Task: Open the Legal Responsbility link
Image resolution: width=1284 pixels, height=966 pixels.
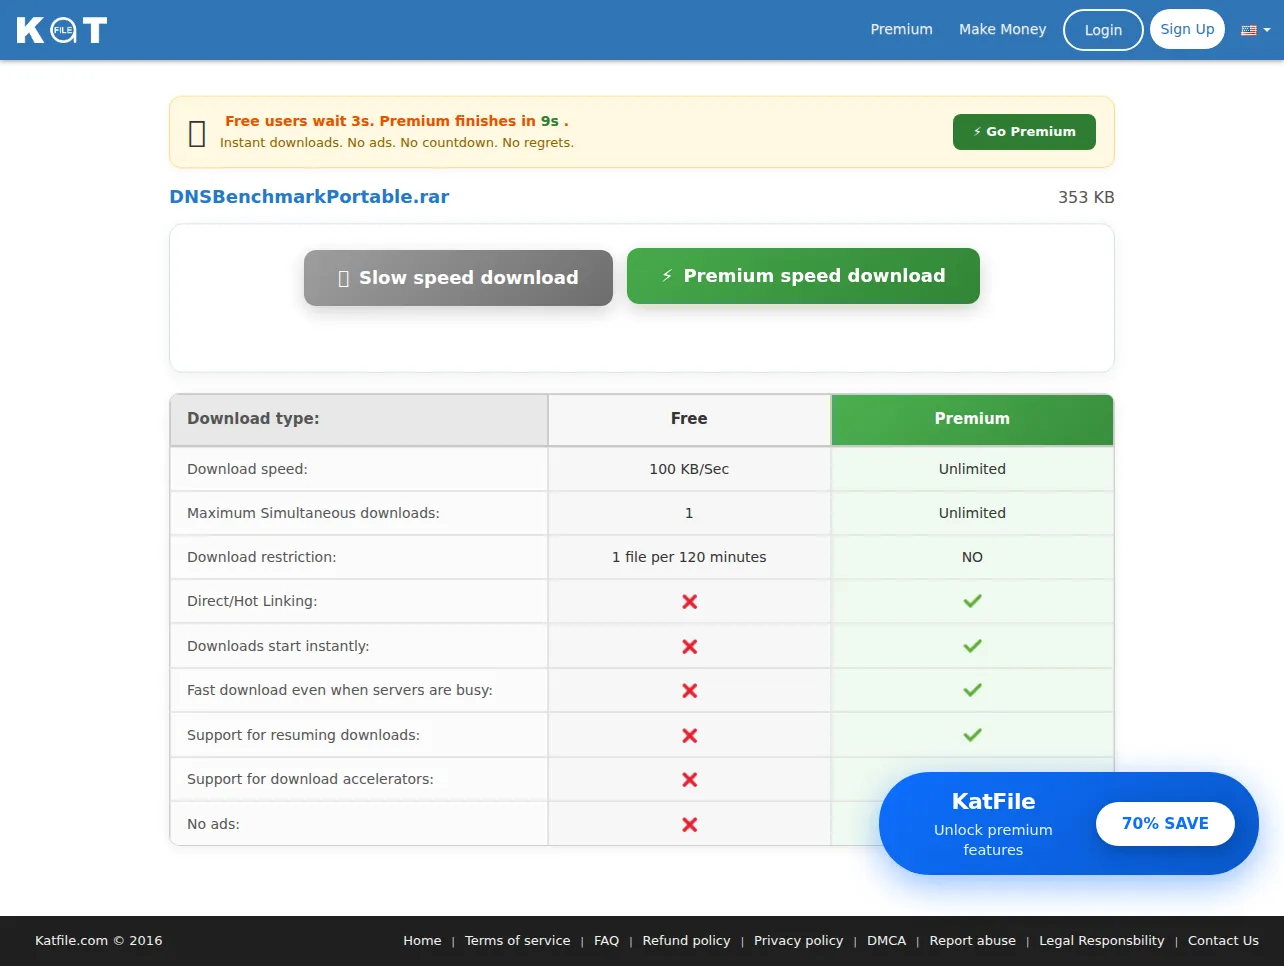Action: 1101,941
